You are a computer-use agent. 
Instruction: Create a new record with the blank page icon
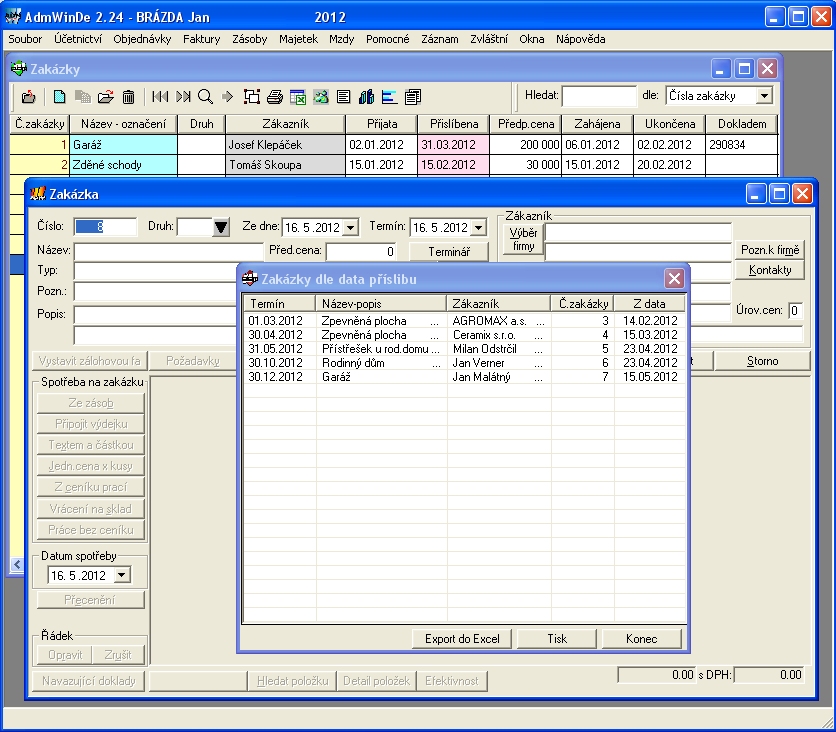coord(60,96)
